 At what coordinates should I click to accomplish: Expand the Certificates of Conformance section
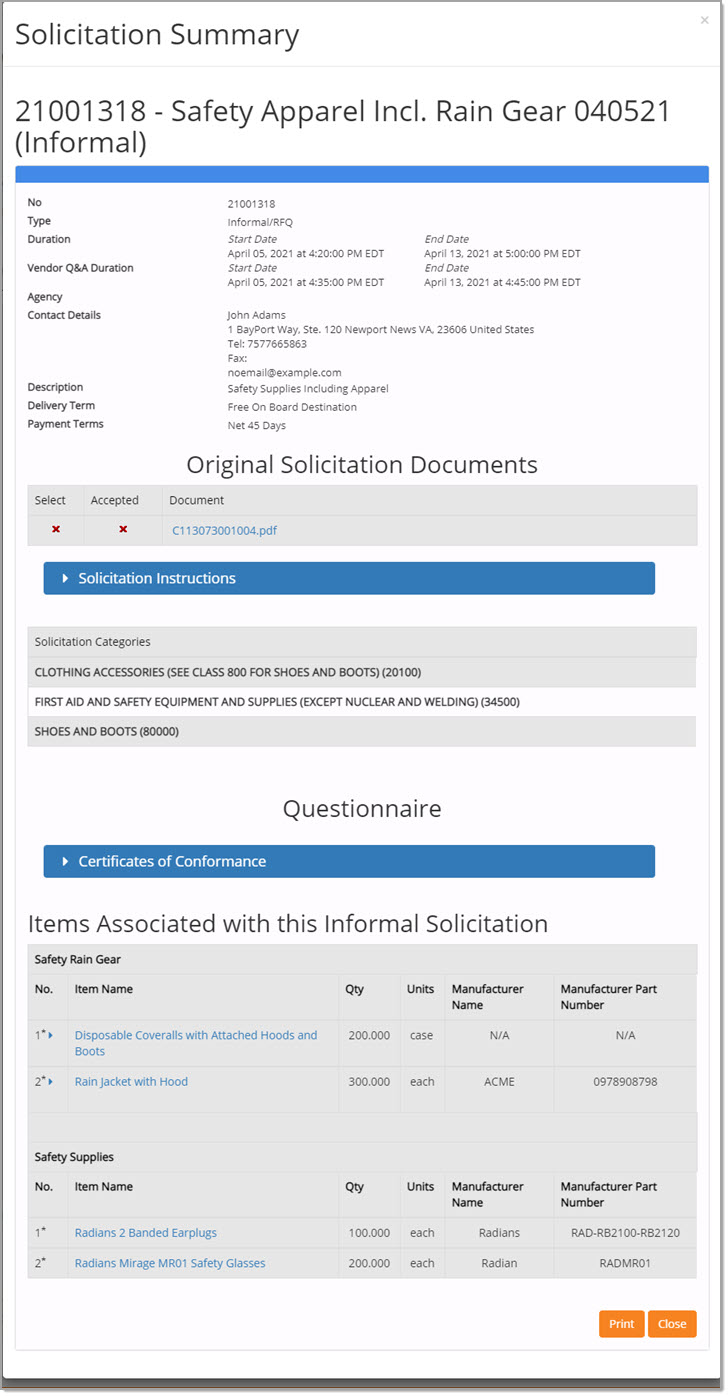[x=349, y=861]
